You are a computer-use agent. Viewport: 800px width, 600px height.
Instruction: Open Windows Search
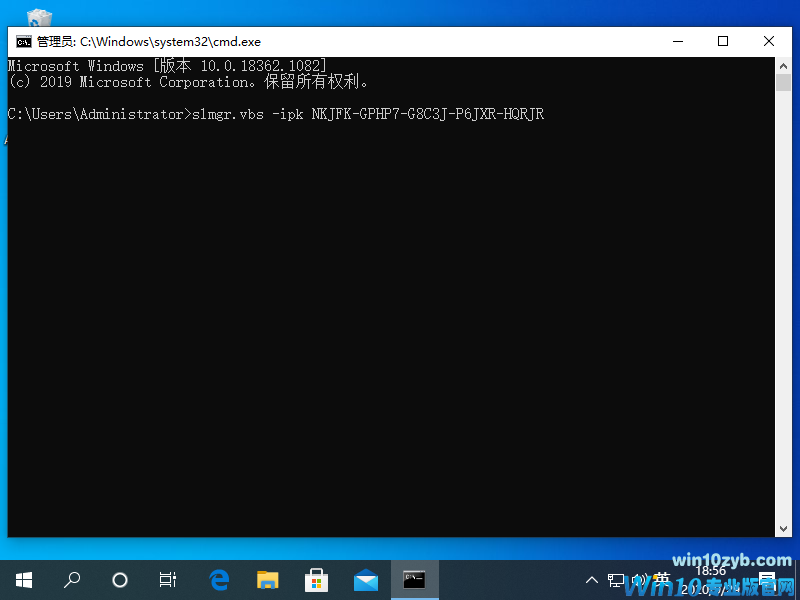coord(72,580)
